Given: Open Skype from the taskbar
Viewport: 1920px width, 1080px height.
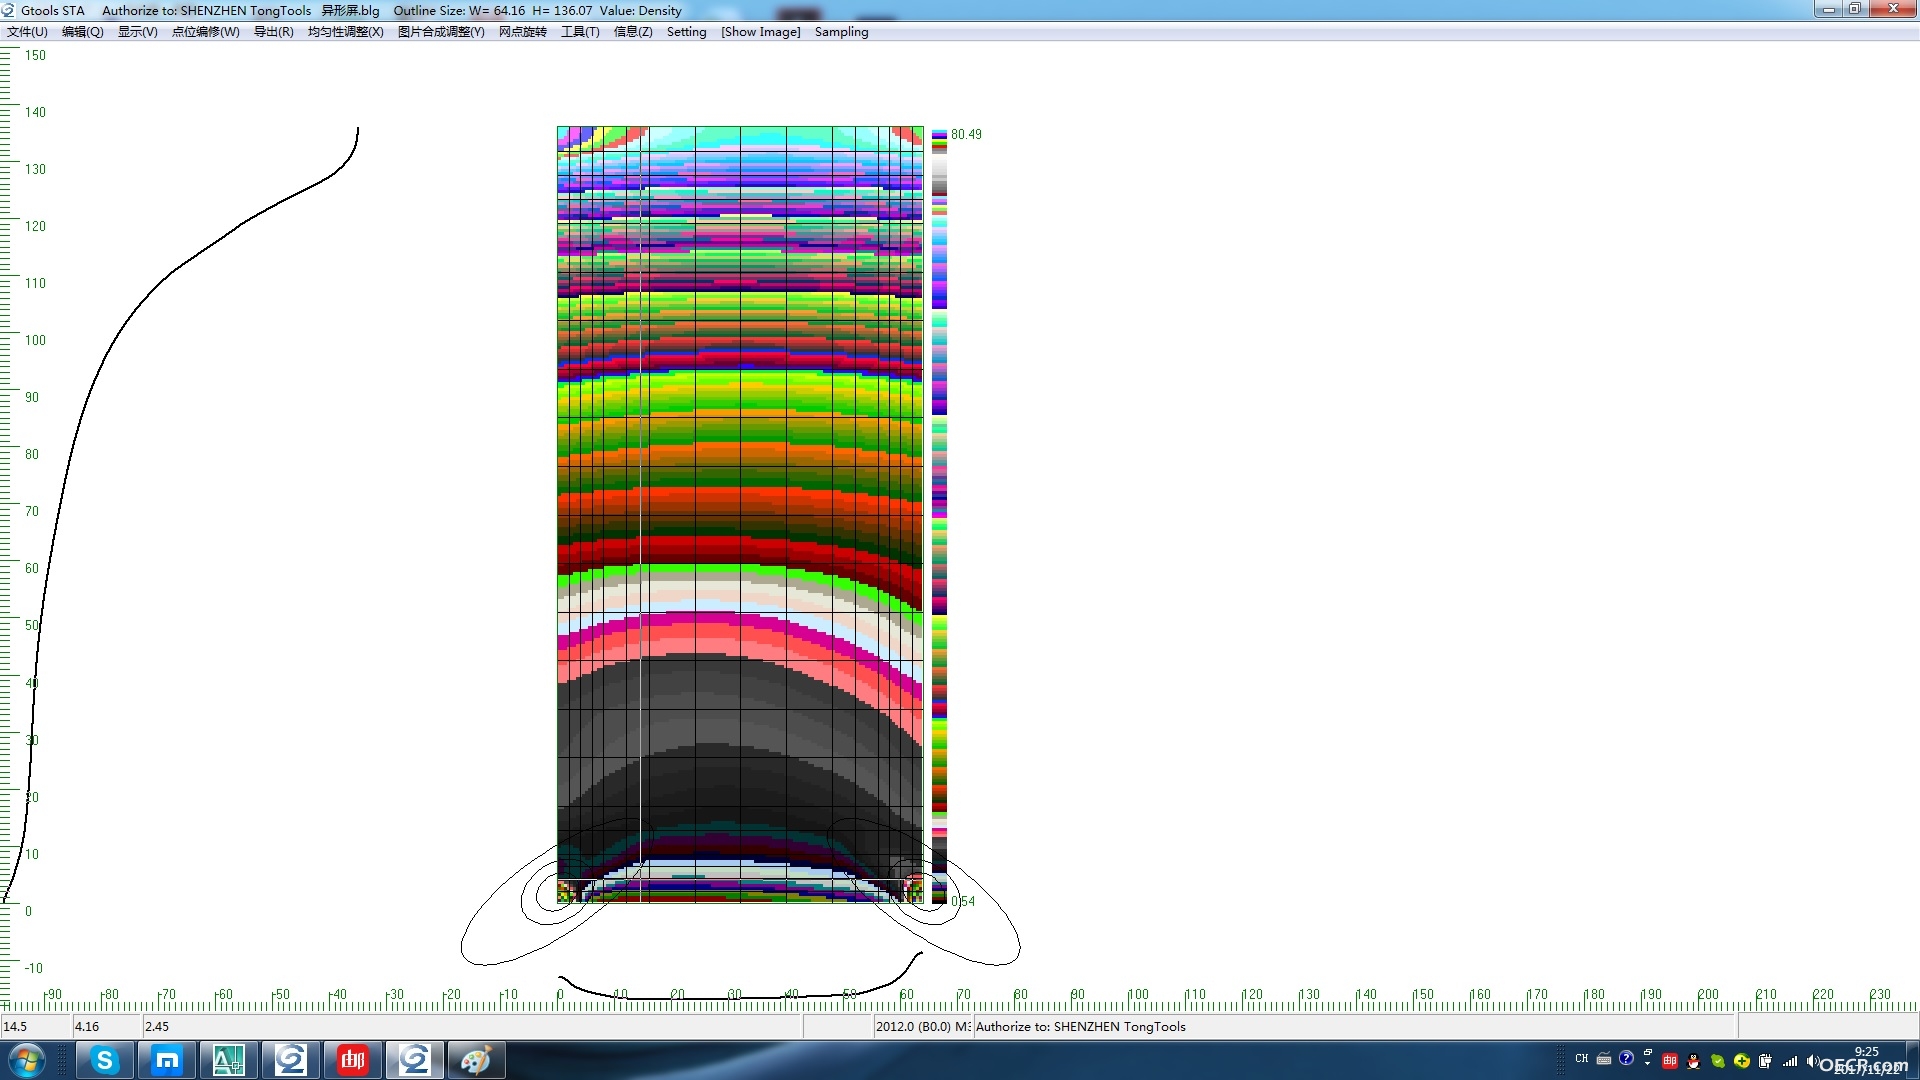Looking at the screenshot, I should point(104,1060).
